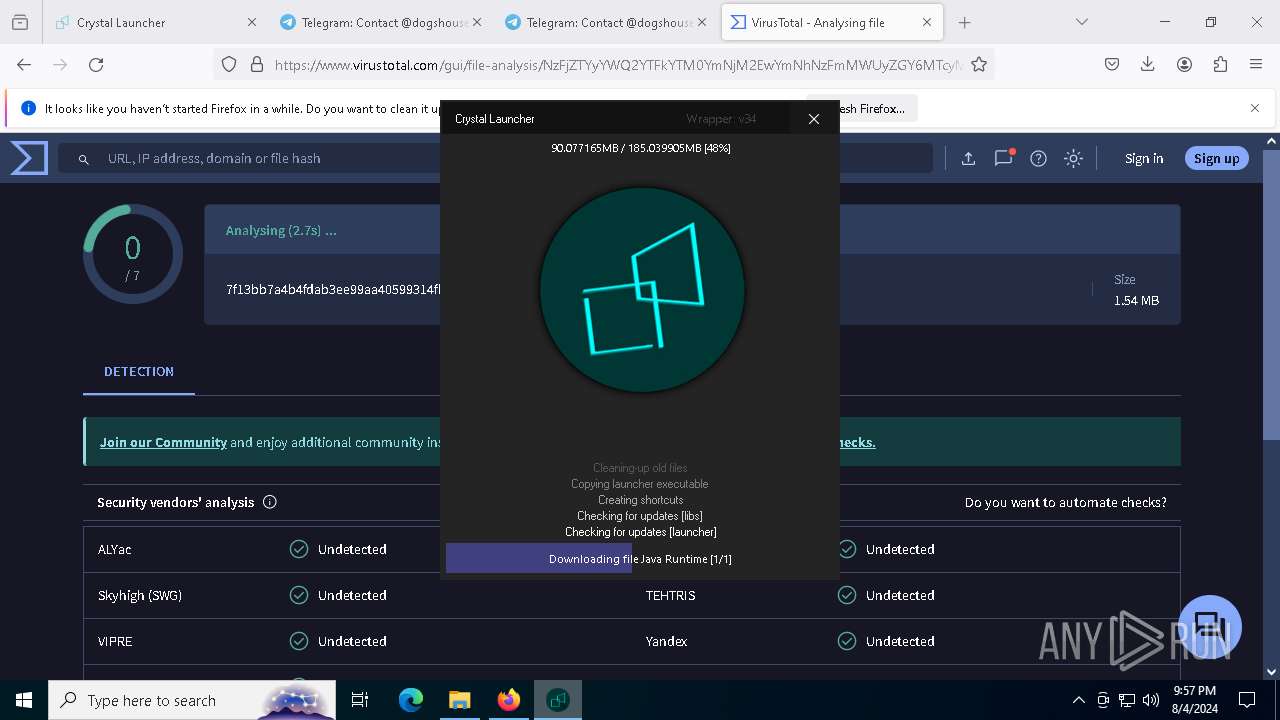Screen dimensions: 1280x720
Task: Click the detection score circle 0/7
Action: pyautogui.click(x=133, y=254)
